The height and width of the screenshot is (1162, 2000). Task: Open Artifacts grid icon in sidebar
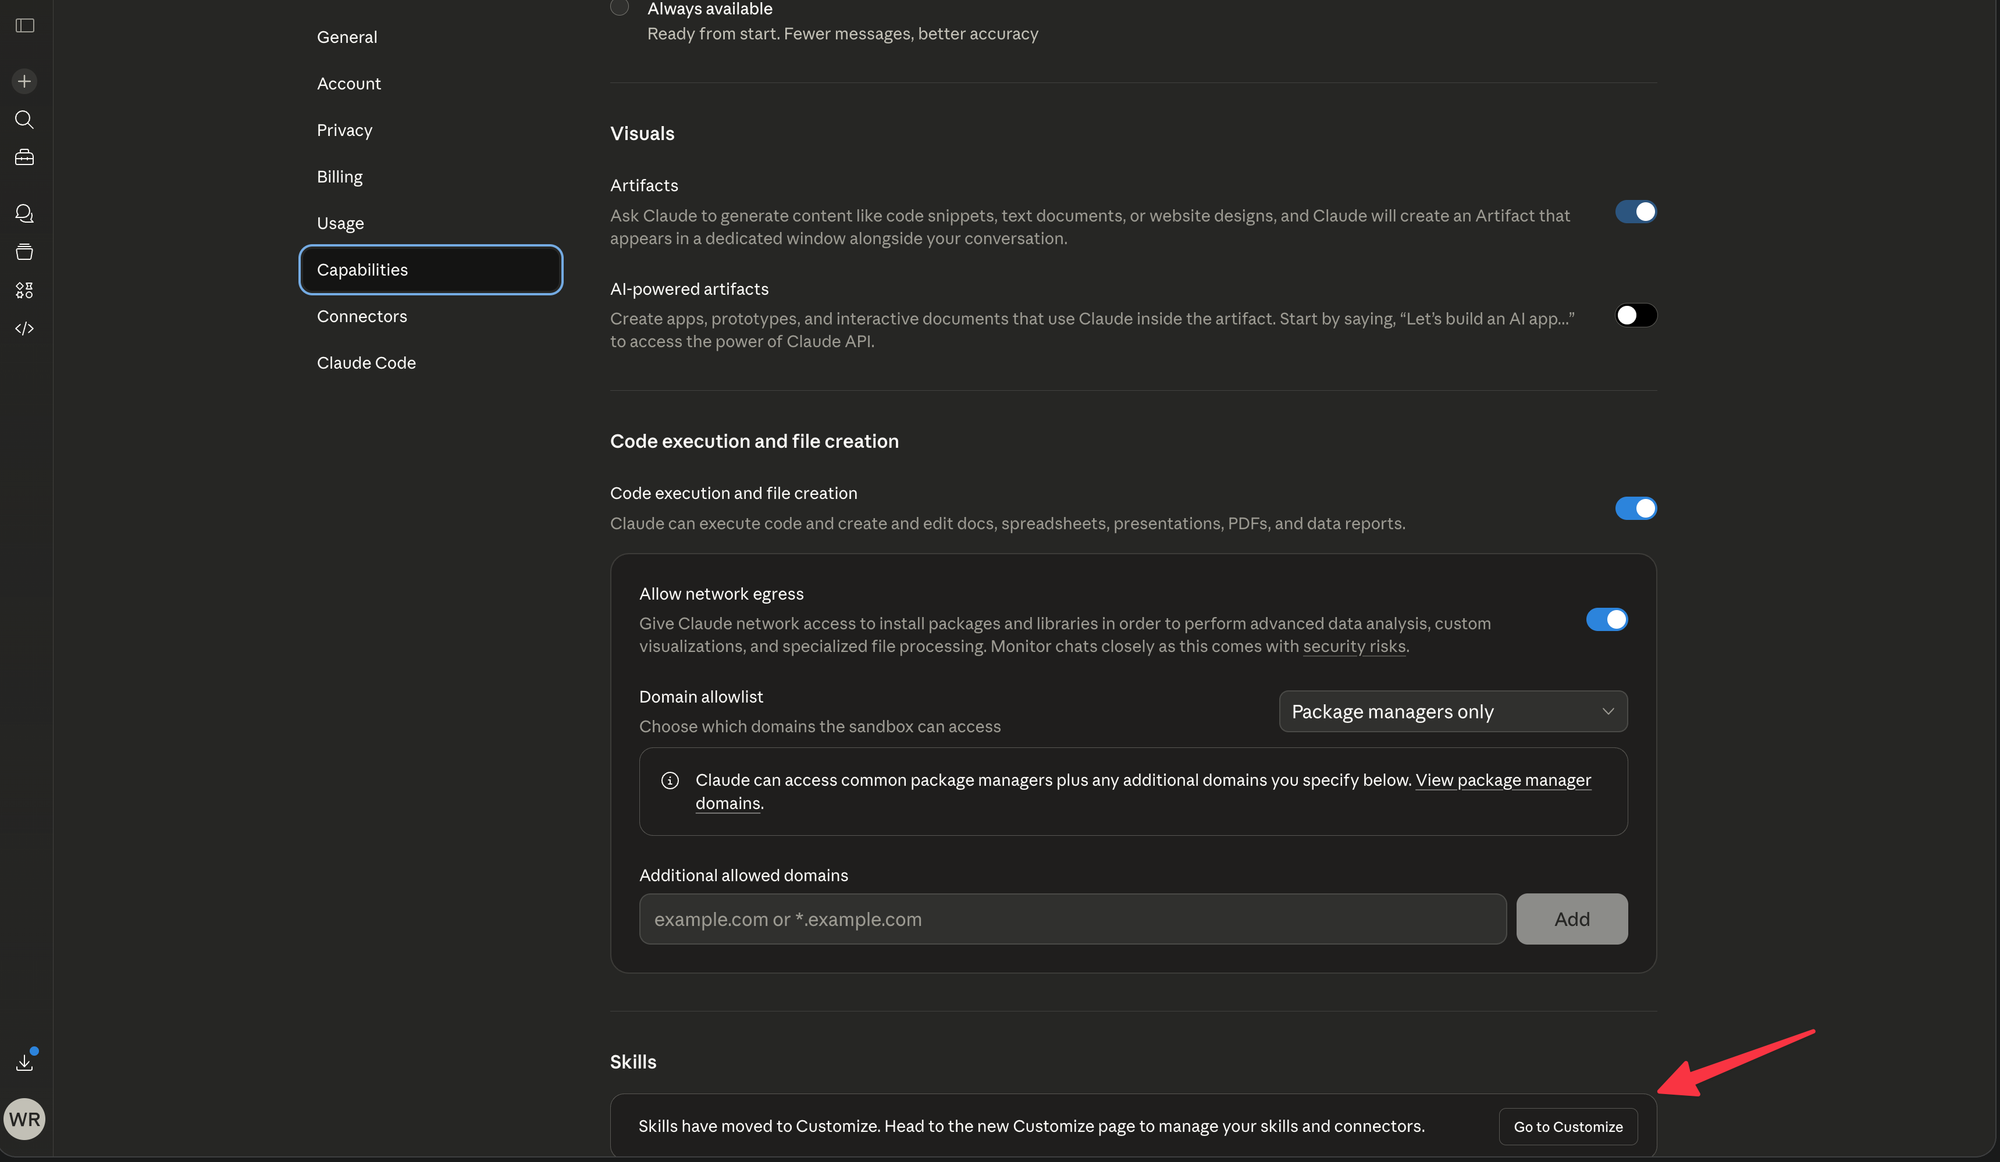(25, 290)
